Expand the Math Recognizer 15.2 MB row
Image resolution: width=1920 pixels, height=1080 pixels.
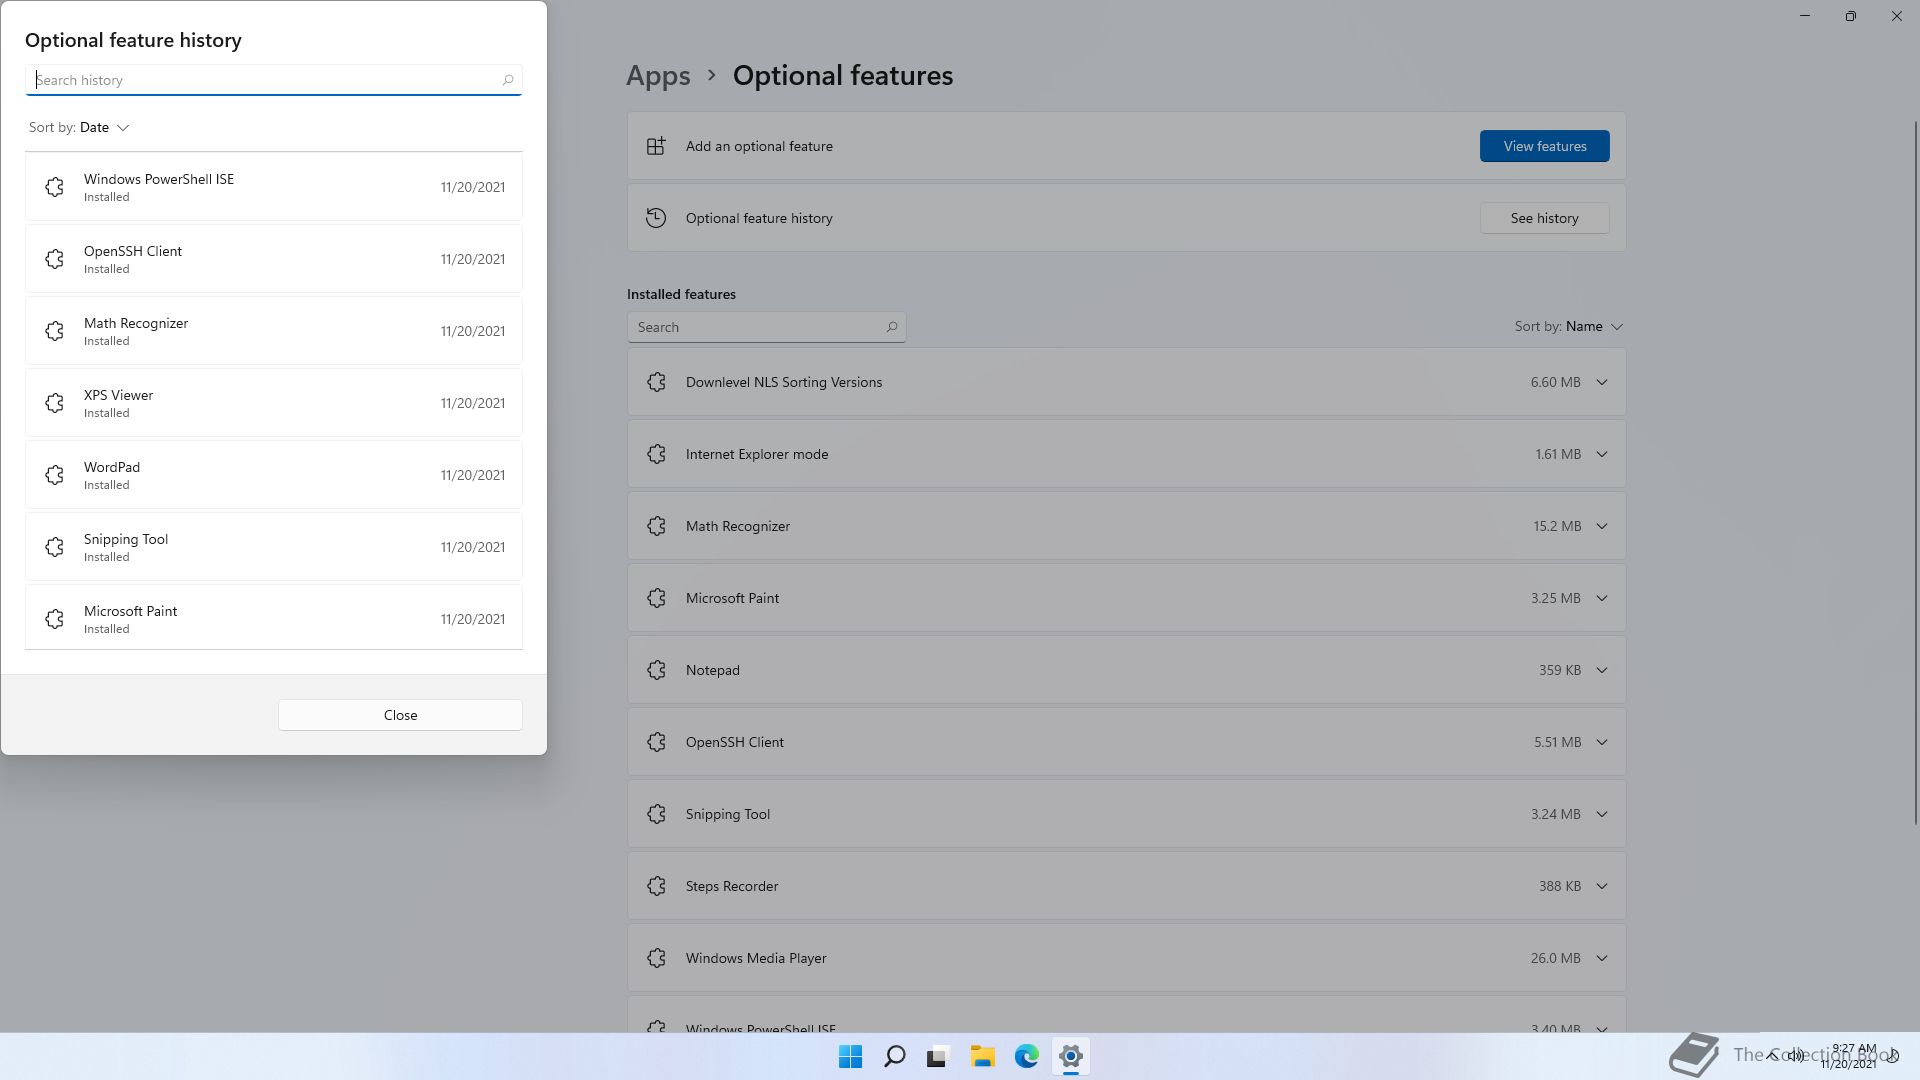pos(1602,526)
